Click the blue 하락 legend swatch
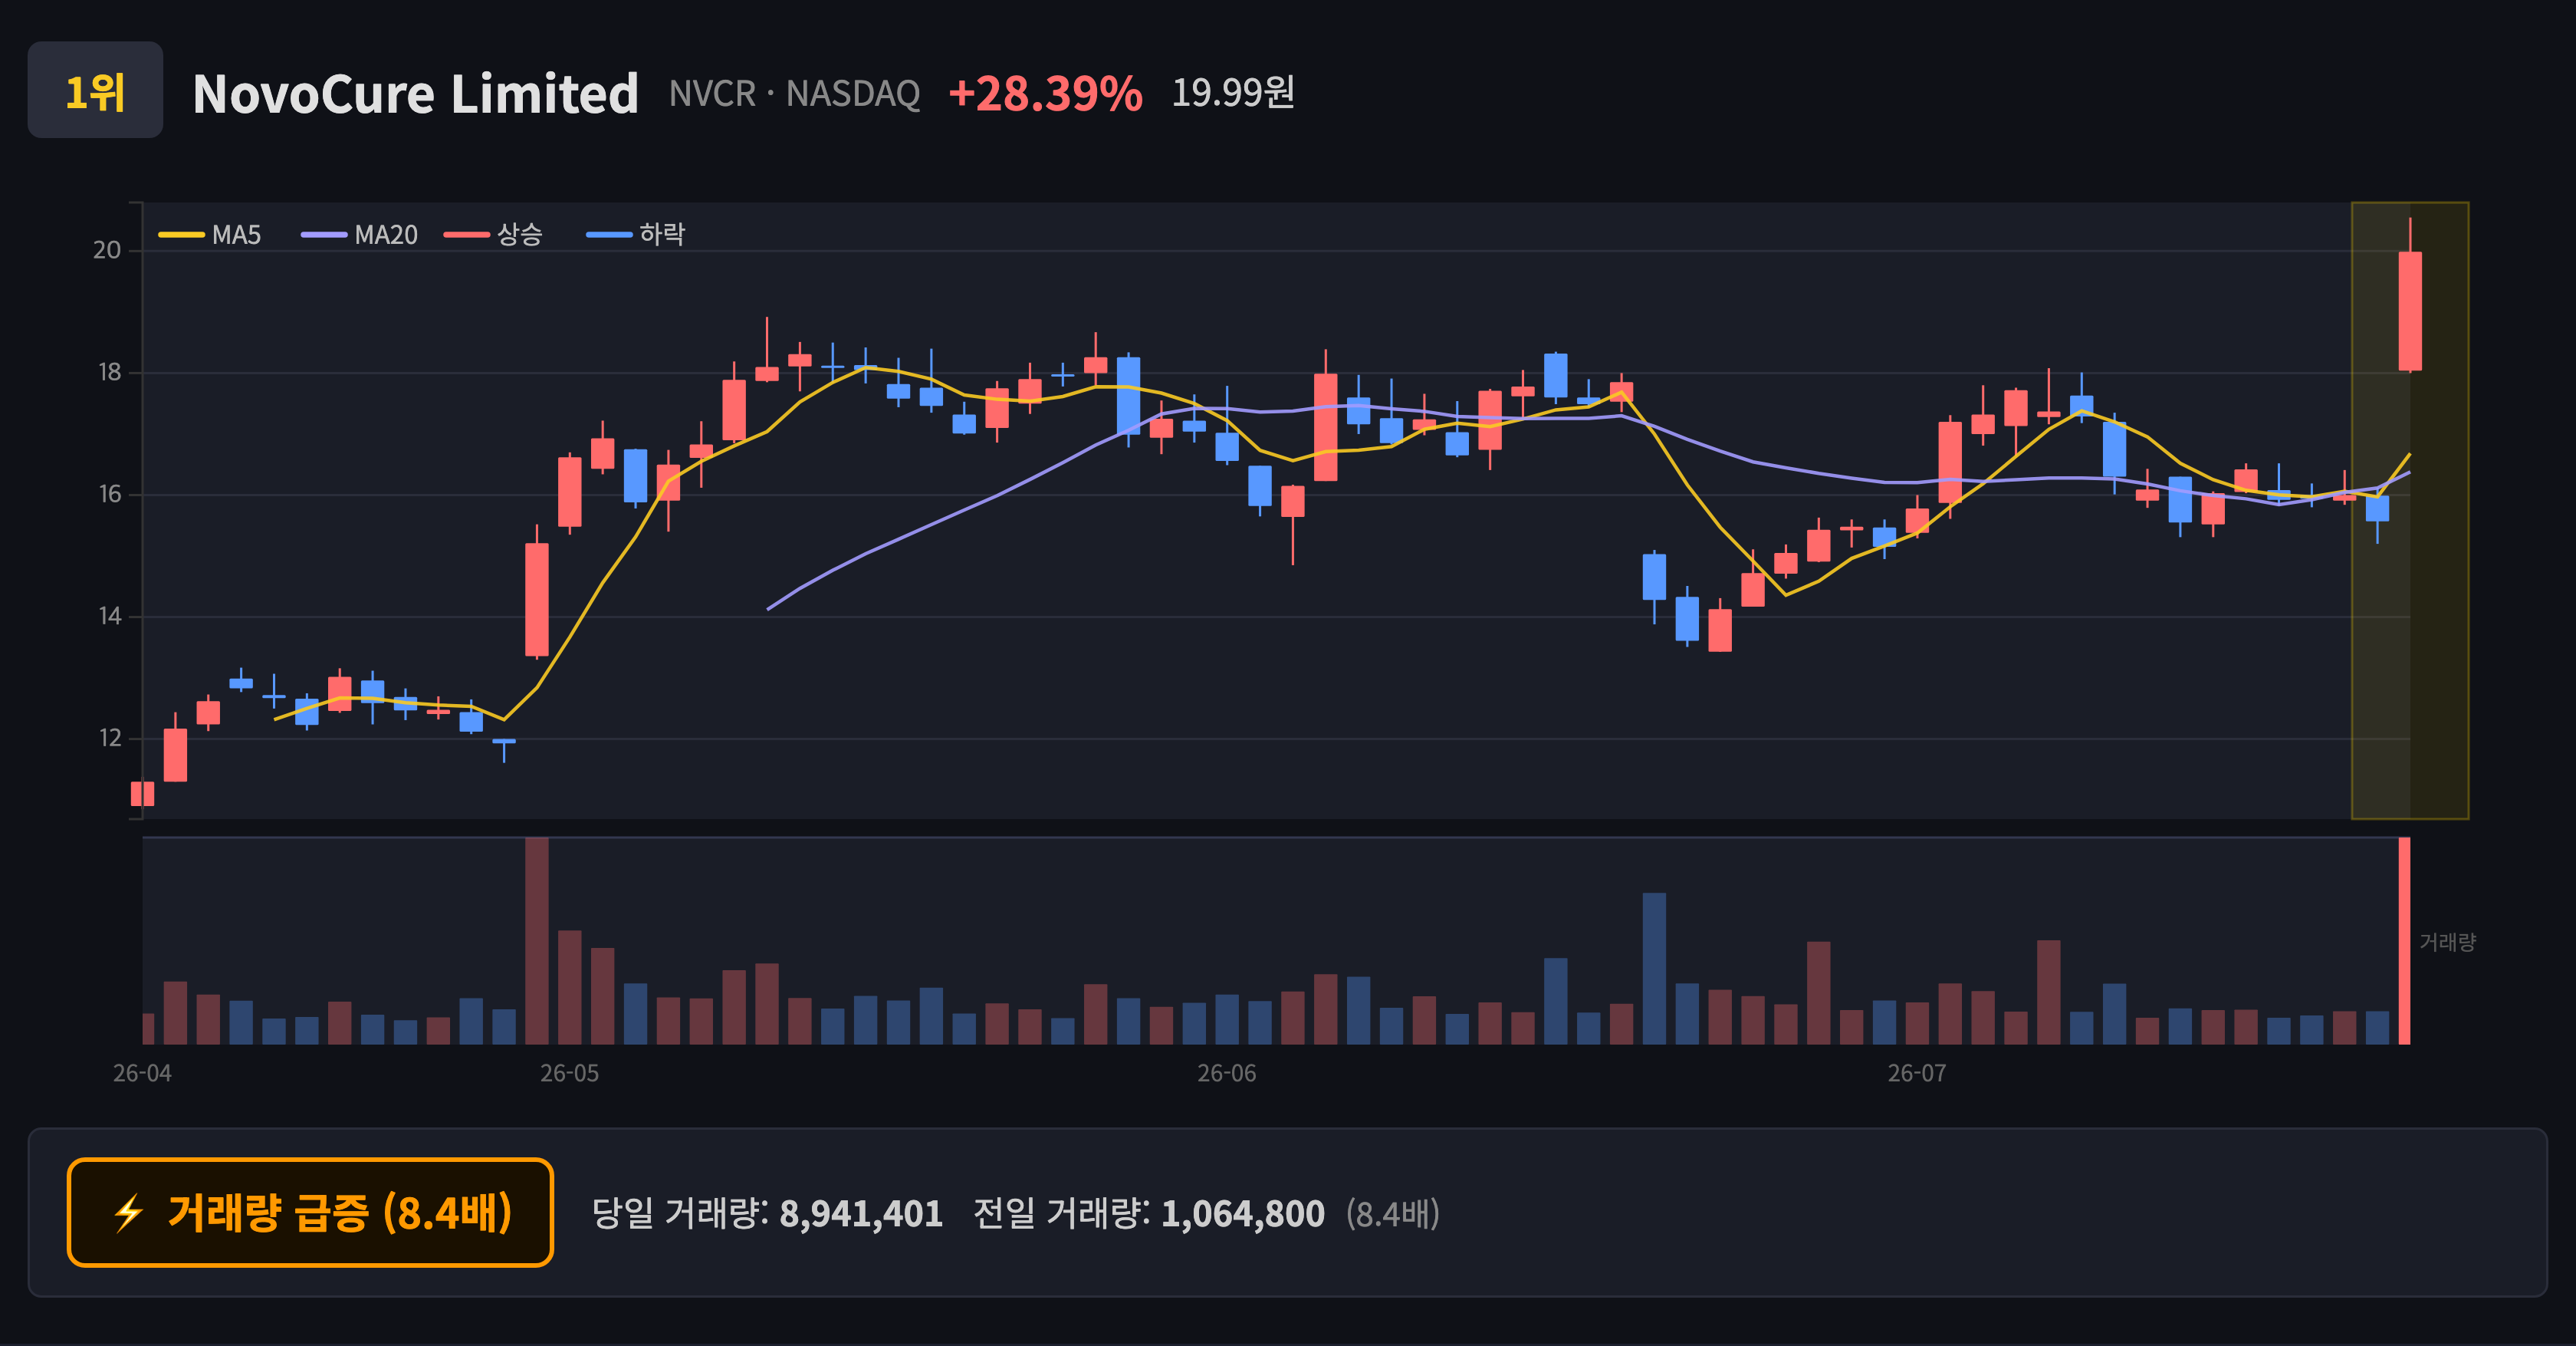The width and height of the screenshot is (2576, 1346). (609, 235)
